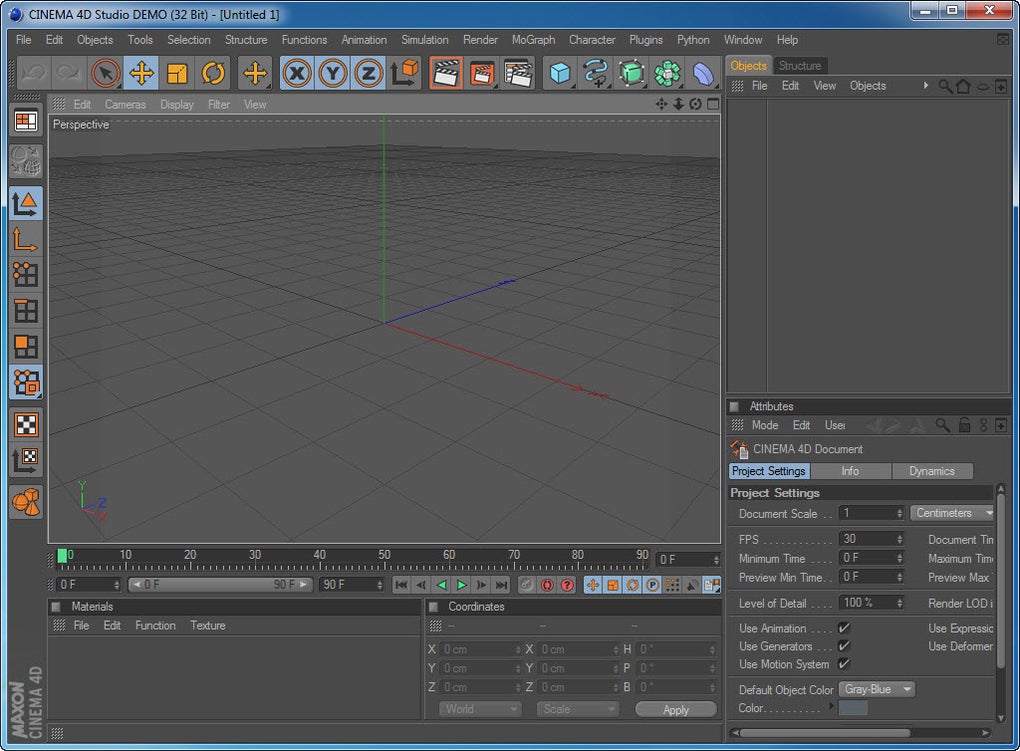Click the Apply button in Coordinates
This screenshot has height=751, width=1020.
tap(676, 709)
